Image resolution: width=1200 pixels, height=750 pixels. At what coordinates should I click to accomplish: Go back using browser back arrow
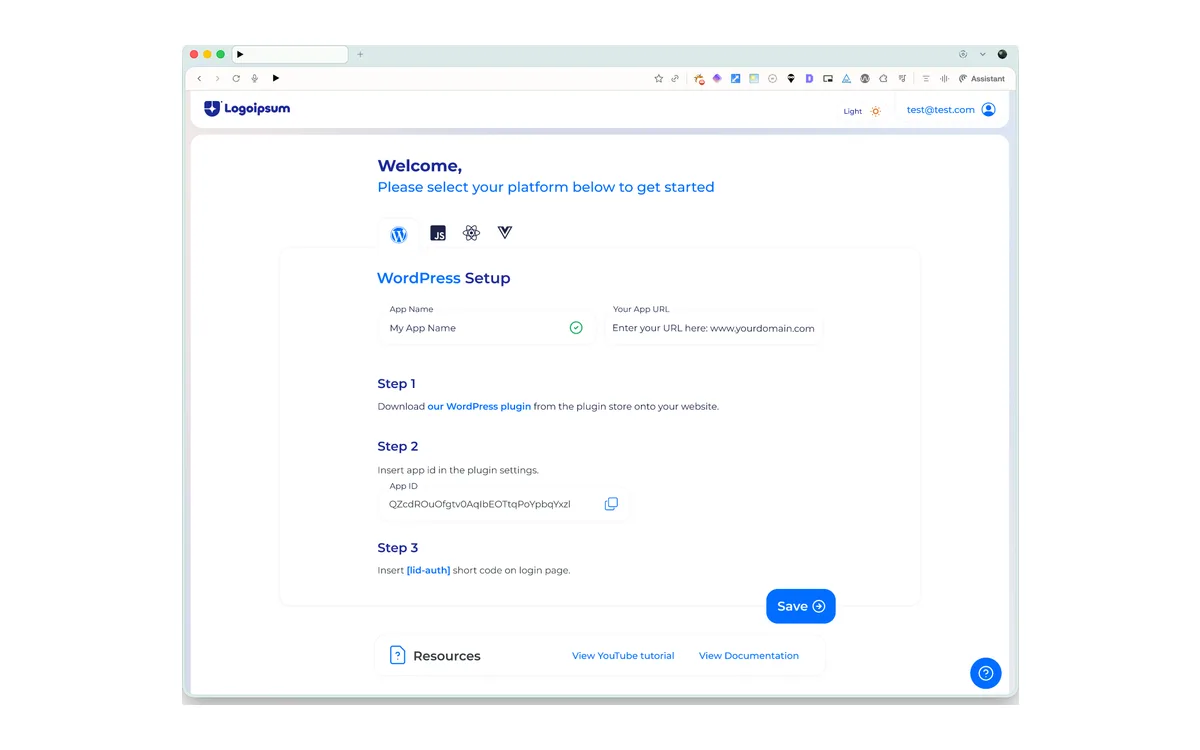[x=199, y=78]
